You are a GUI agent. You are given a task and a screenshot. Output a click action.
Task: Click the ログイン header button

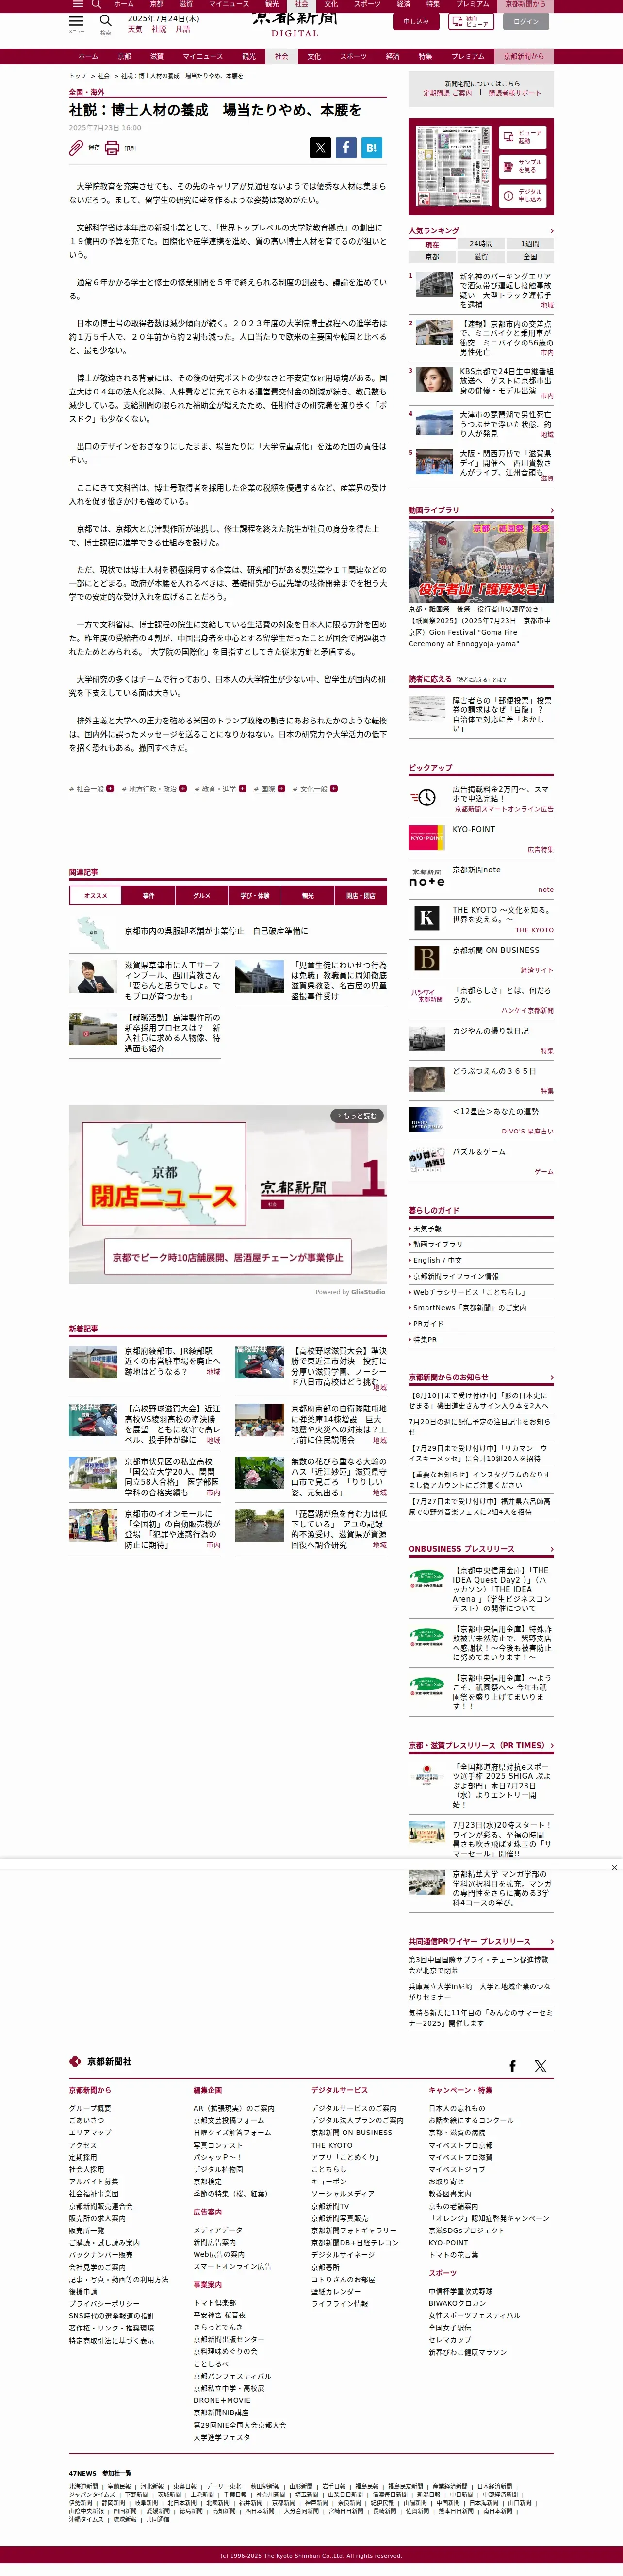[x=526, y=21]
